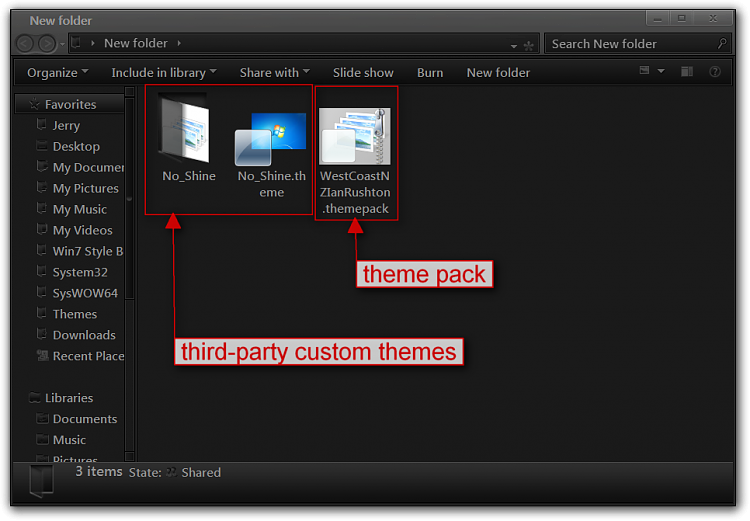Open Desktop in the sidebar

point(76,146)
